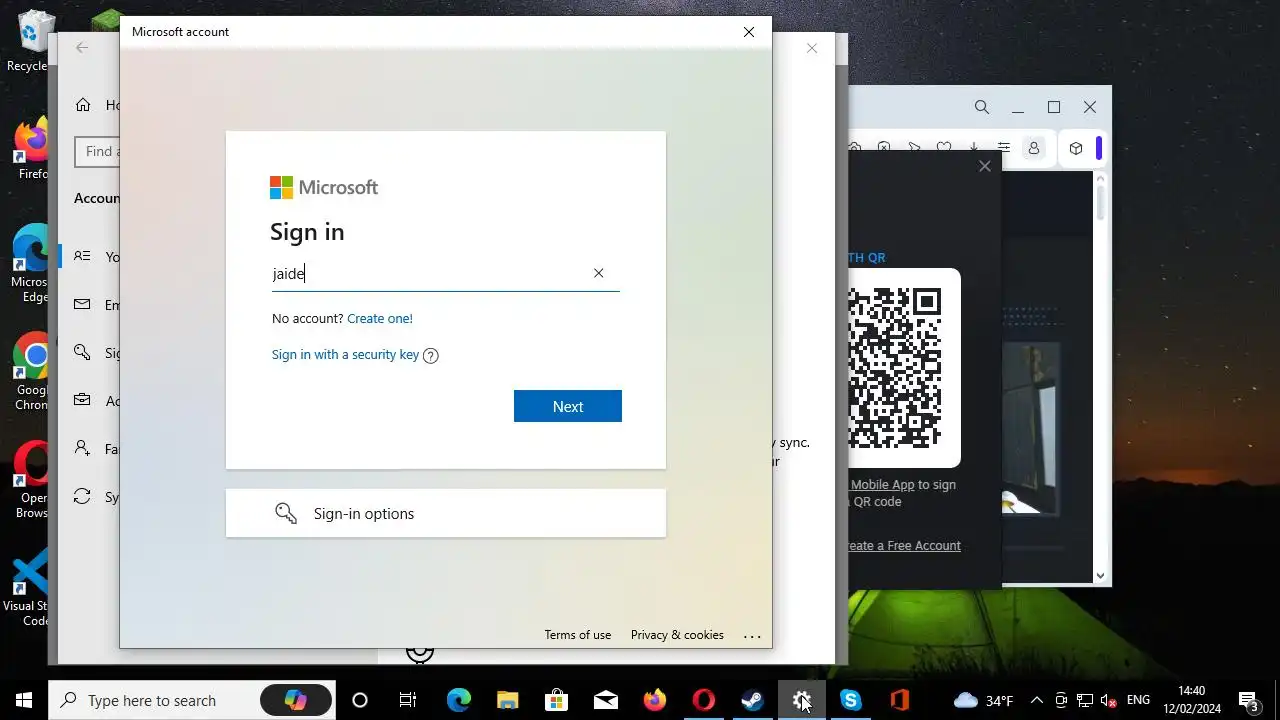Click the muted volume speaker icon
The width and height of the screenshot is (1280, 720).
[x=1109, y=700]
